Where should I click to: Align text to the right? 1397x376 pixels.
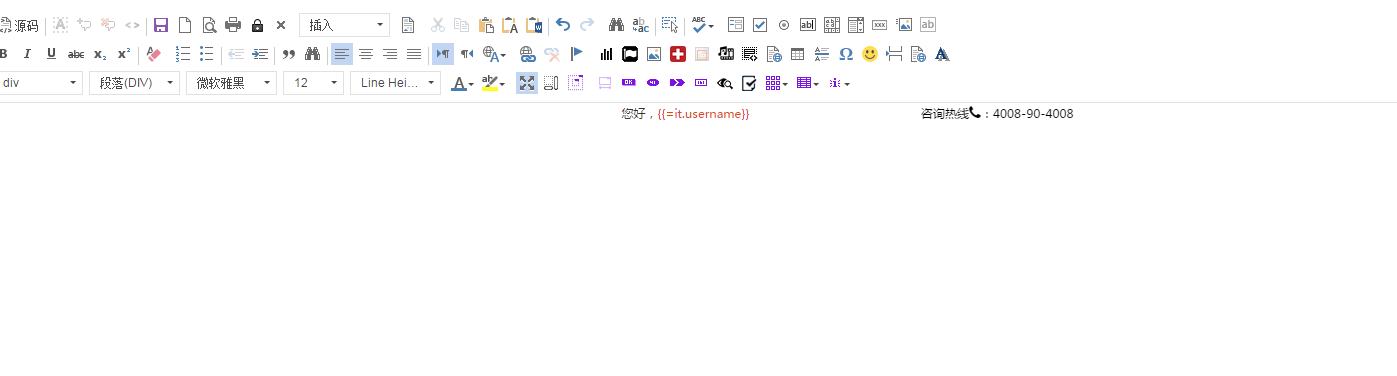tap(390, 54)
